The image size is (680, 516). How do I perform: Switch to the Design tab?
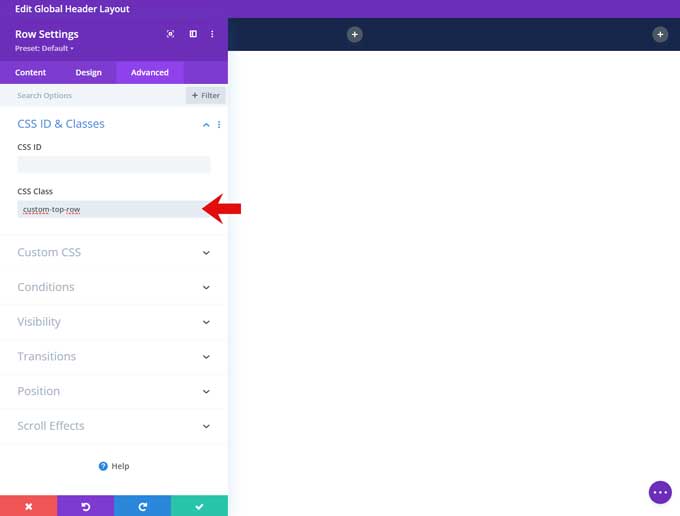pyautogui.click(x=88, y=72)
